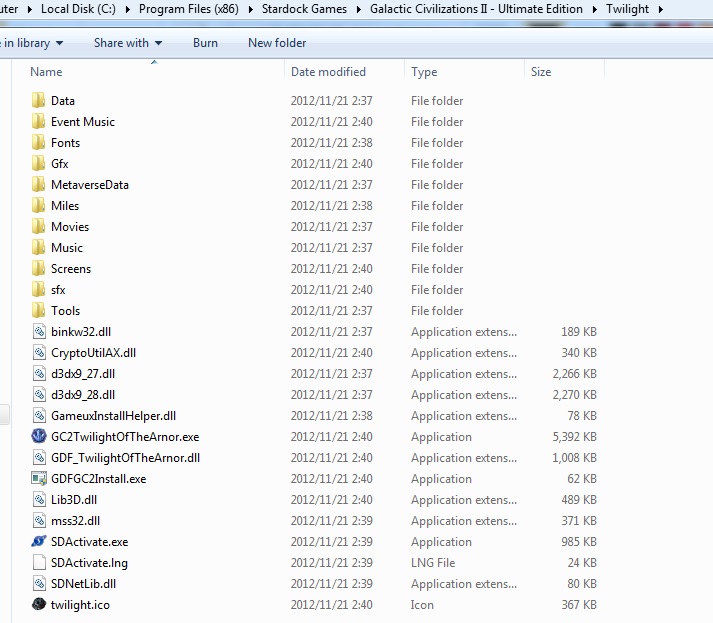Click the Lib3D.dll file icon
713x623 pixels.
pos(39,499)
